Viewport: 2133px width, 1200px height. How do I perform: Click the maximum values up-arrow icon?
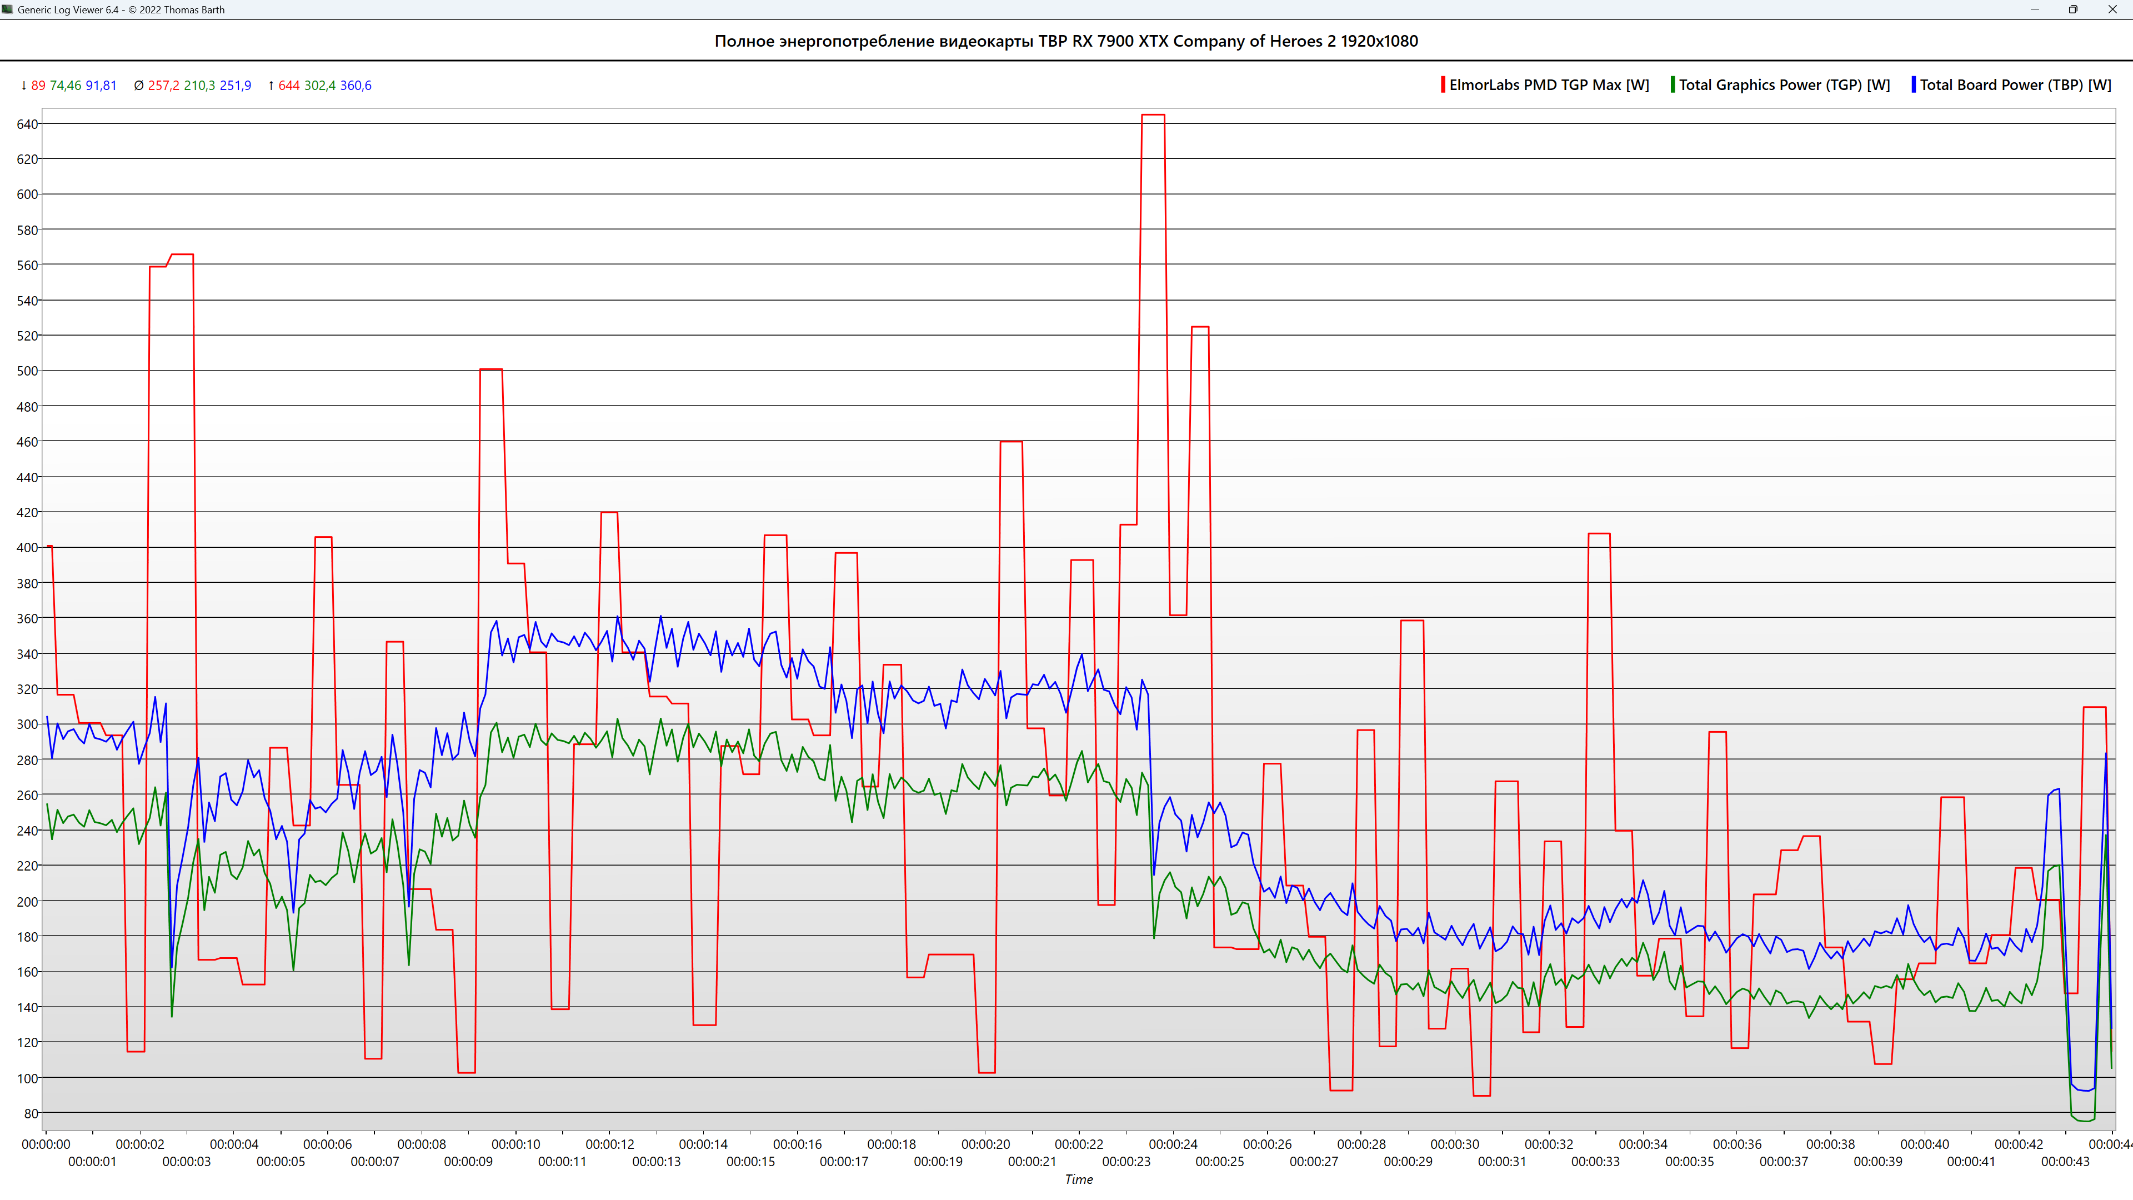point(271,86)
